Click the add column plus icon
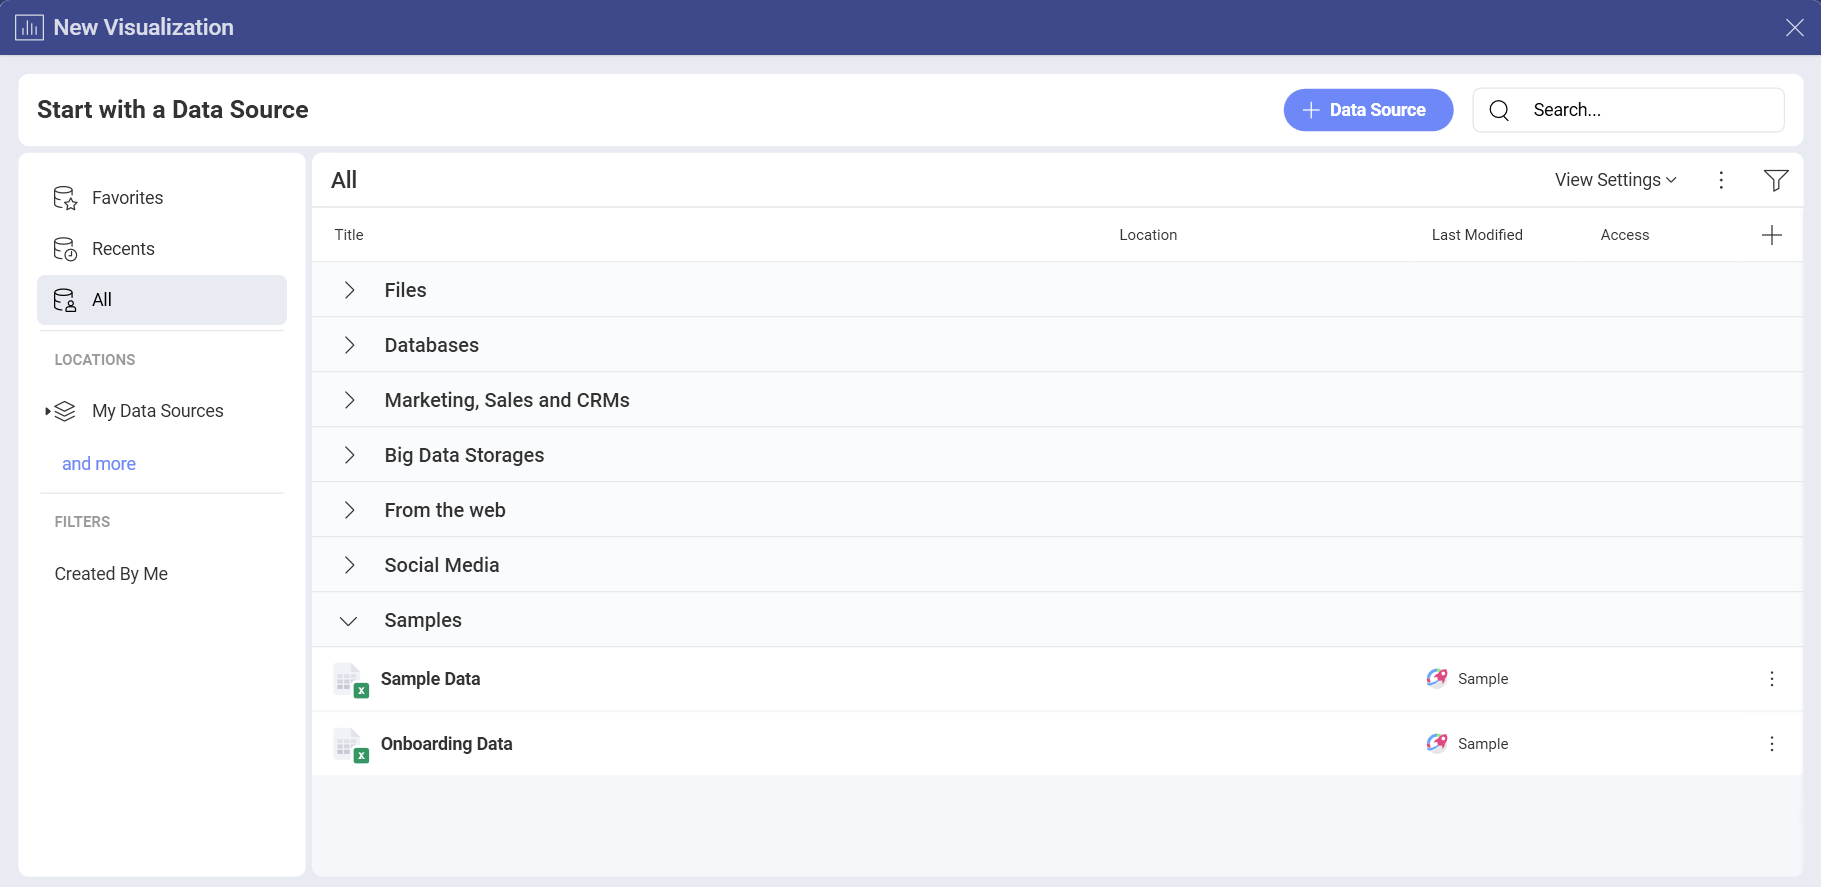 (1772, 235)
